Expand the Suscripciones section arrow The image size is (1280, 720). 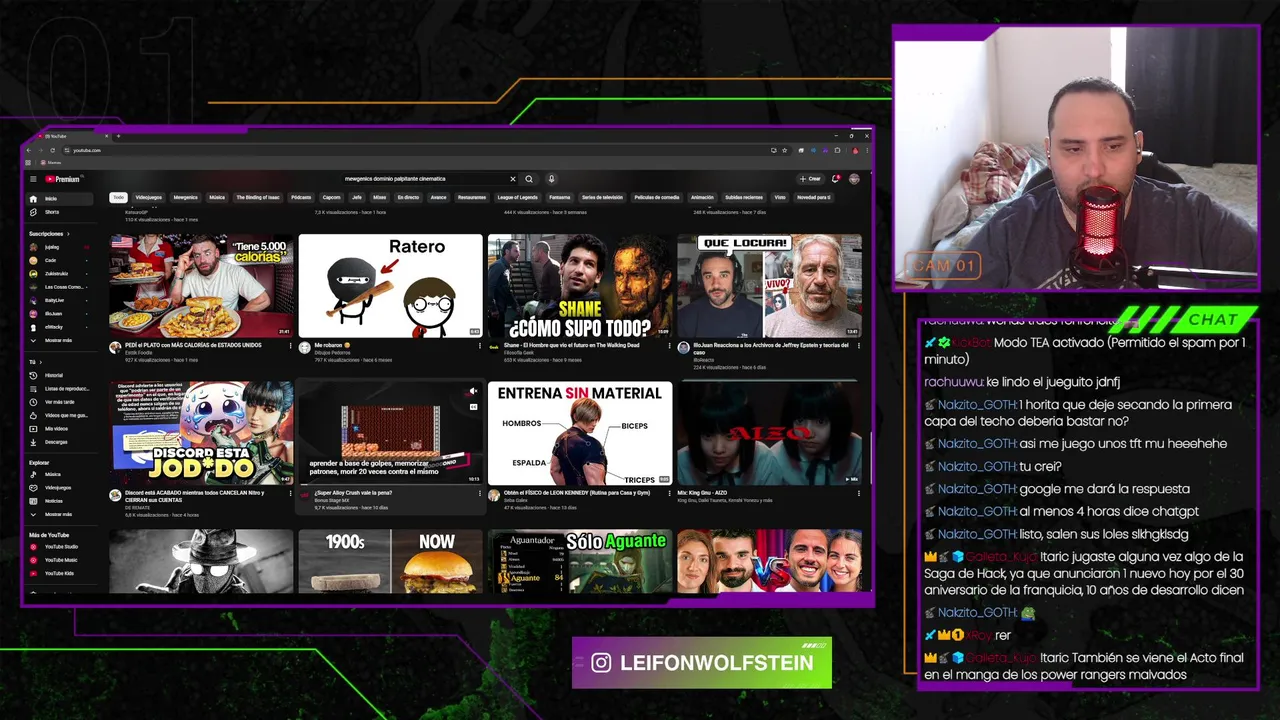tap(68, 233)
